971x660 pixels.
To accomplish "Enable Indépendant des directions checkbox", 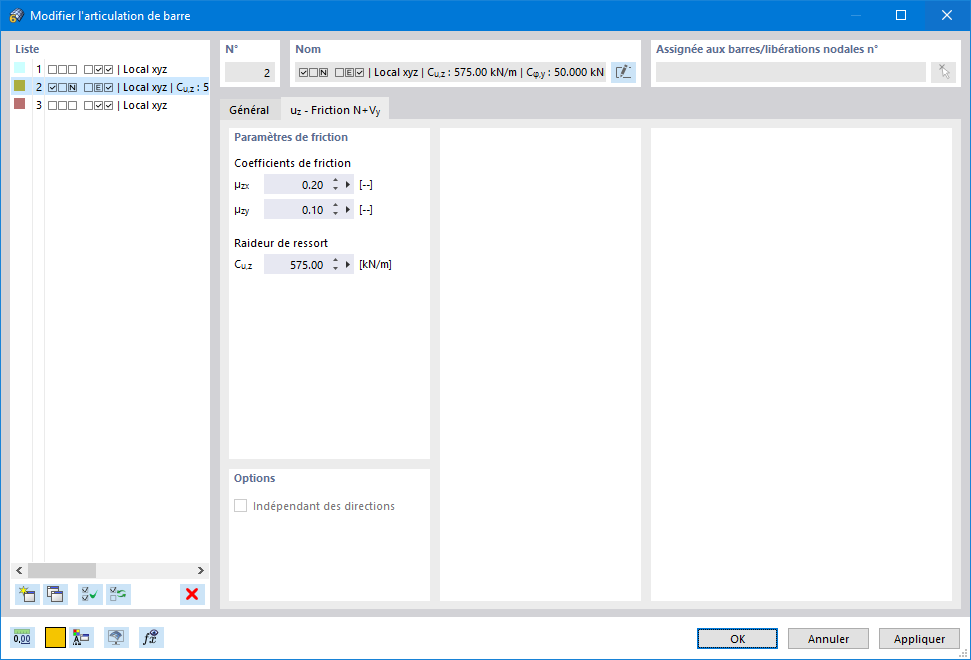I will click(x=240, y=506).
